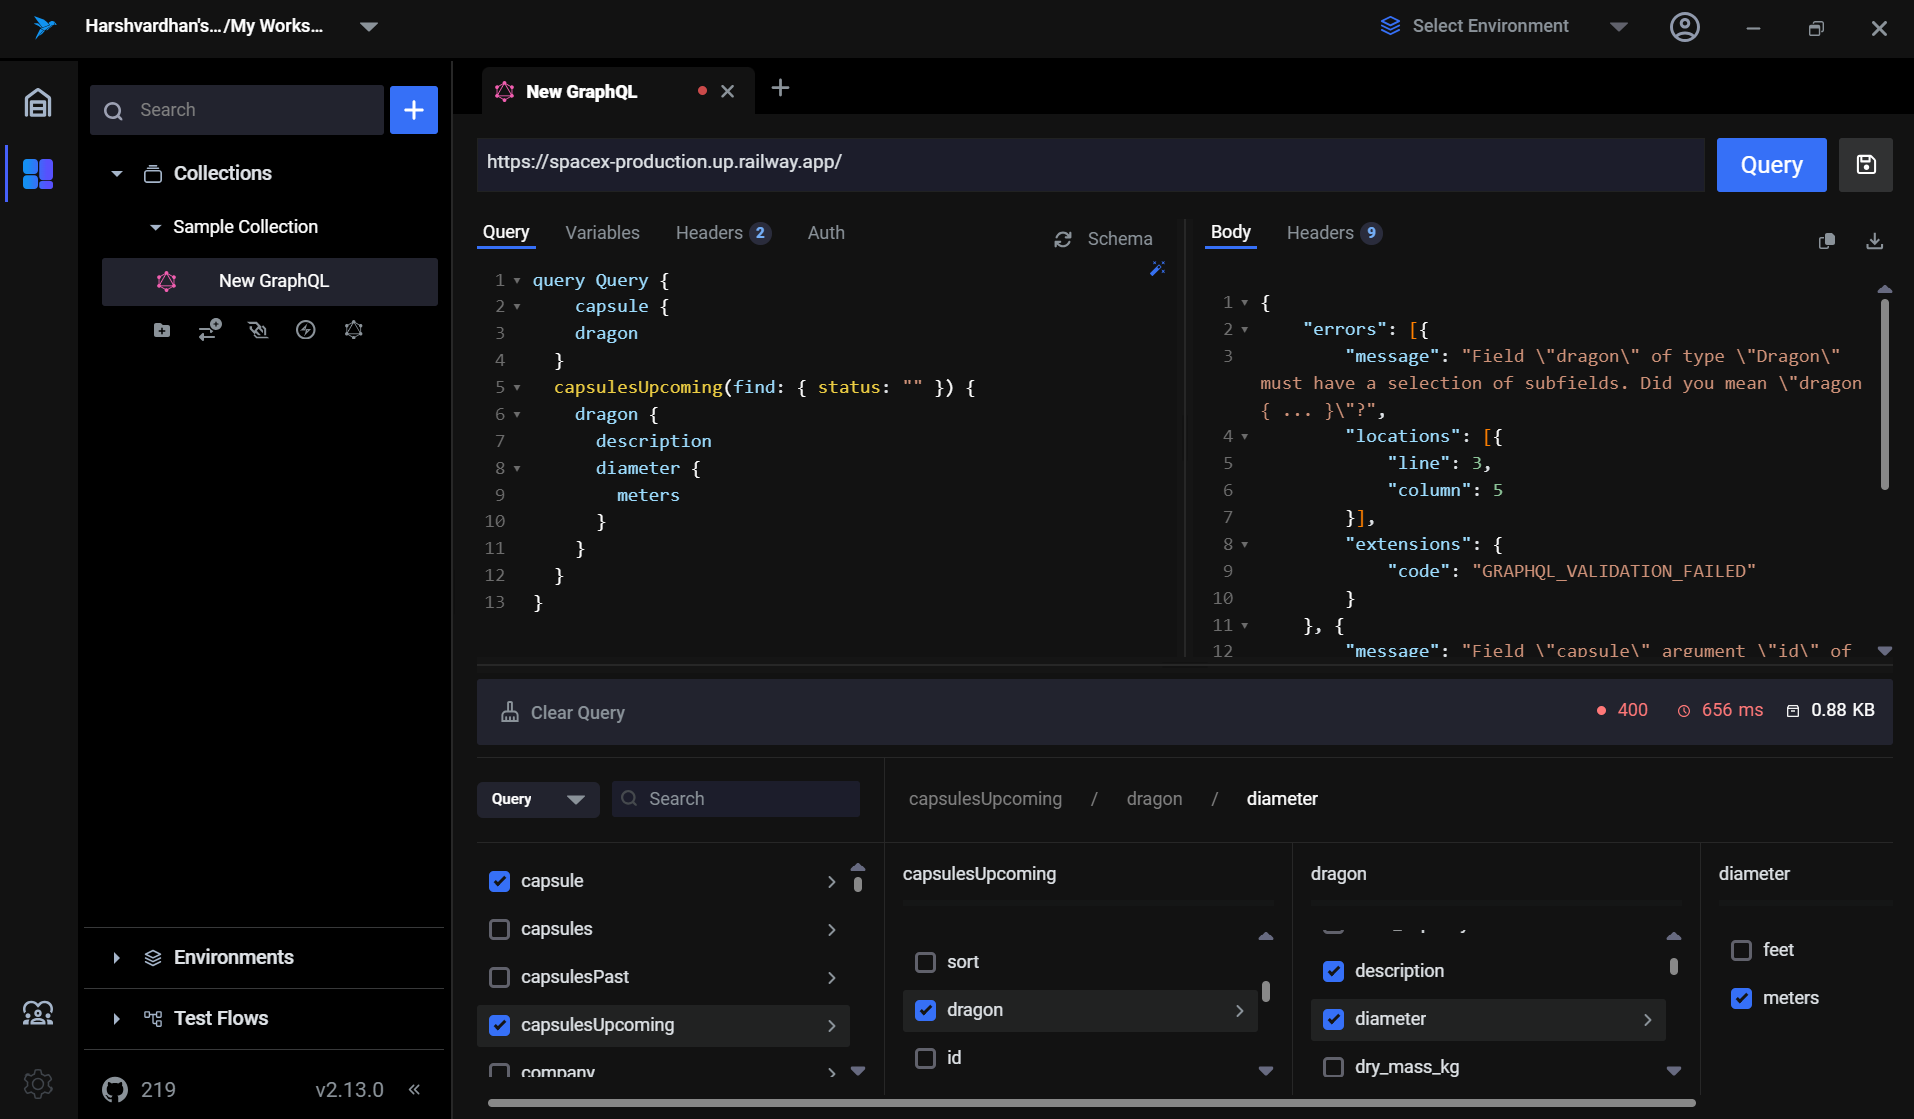Uncheck the capsule field checkbox
The height and width of the screenshot is (1119, 1914).
pyautogui.click(x=500, y=881)
